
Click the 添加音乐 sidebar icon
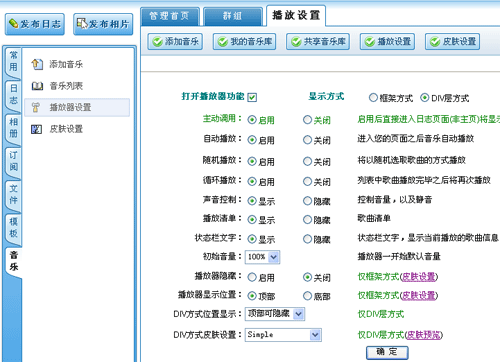point(37,64)
